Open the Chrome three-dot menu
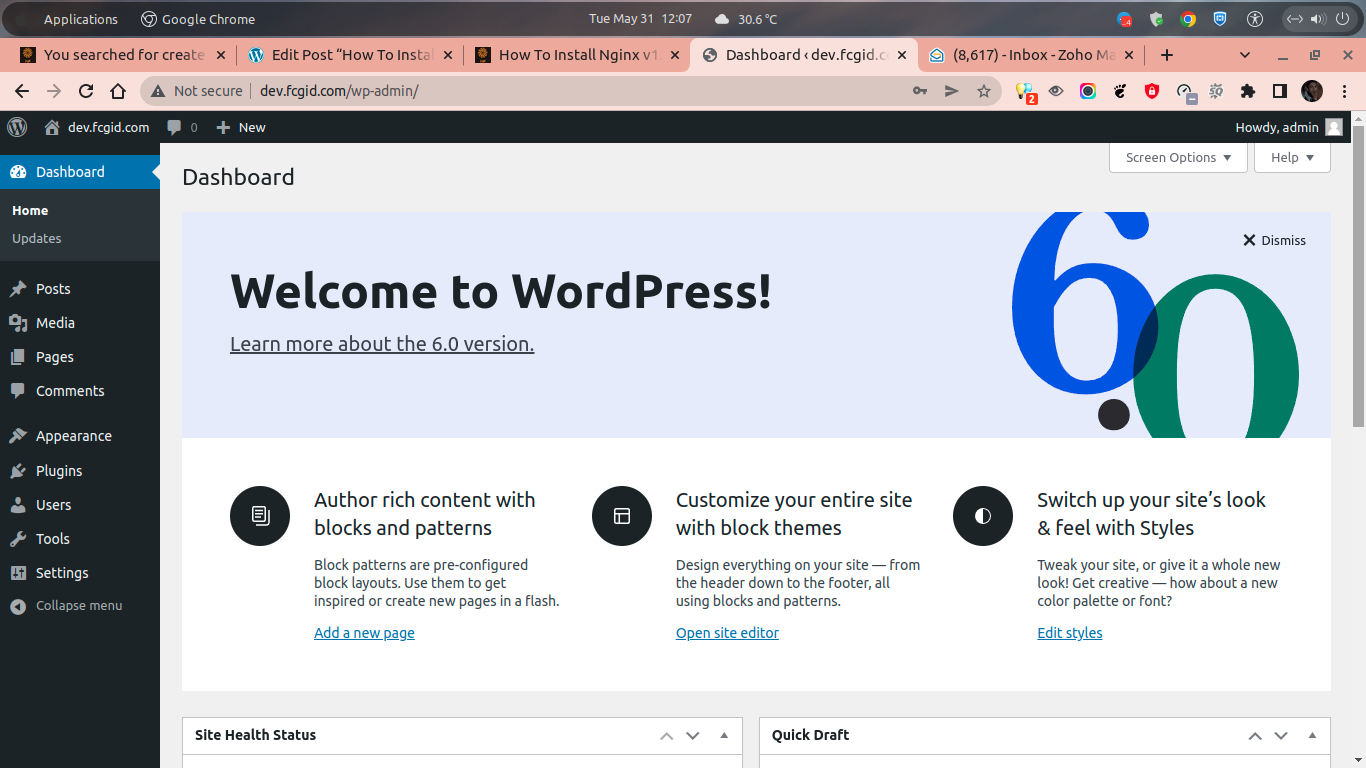 (x=1345, y=91)
